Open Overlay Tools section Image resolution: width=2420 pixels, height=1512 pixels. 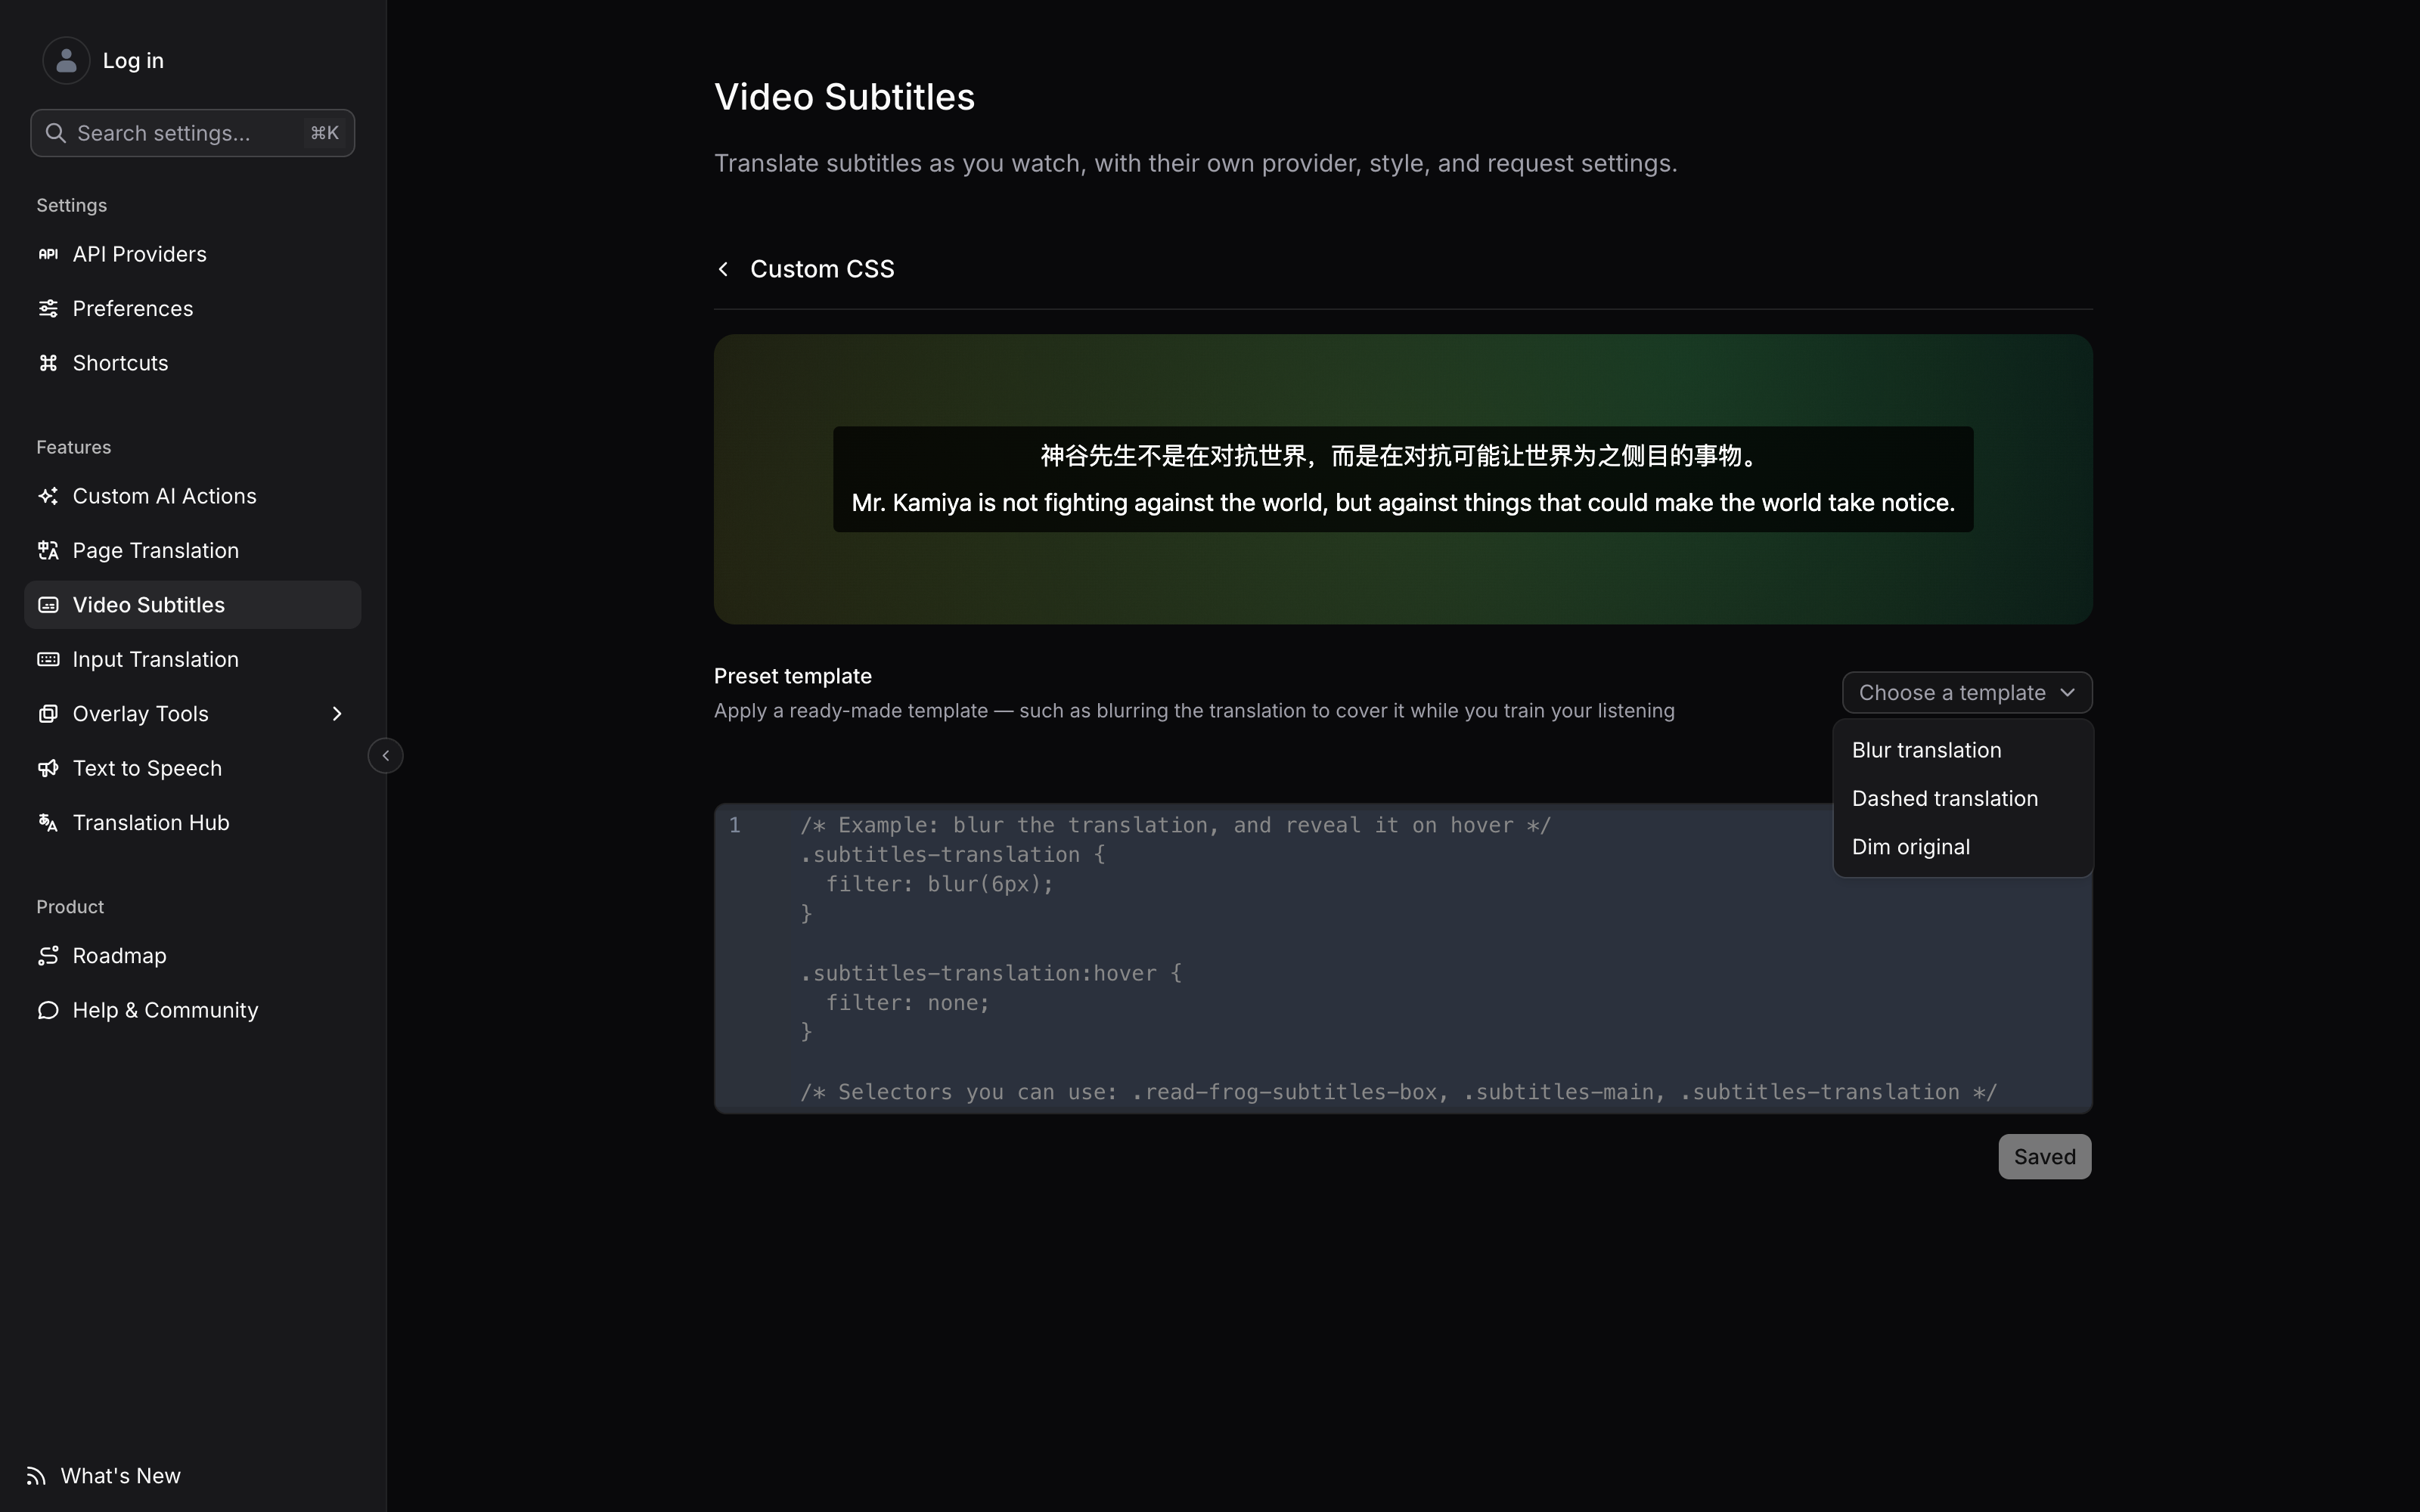[x=193, y=714]
